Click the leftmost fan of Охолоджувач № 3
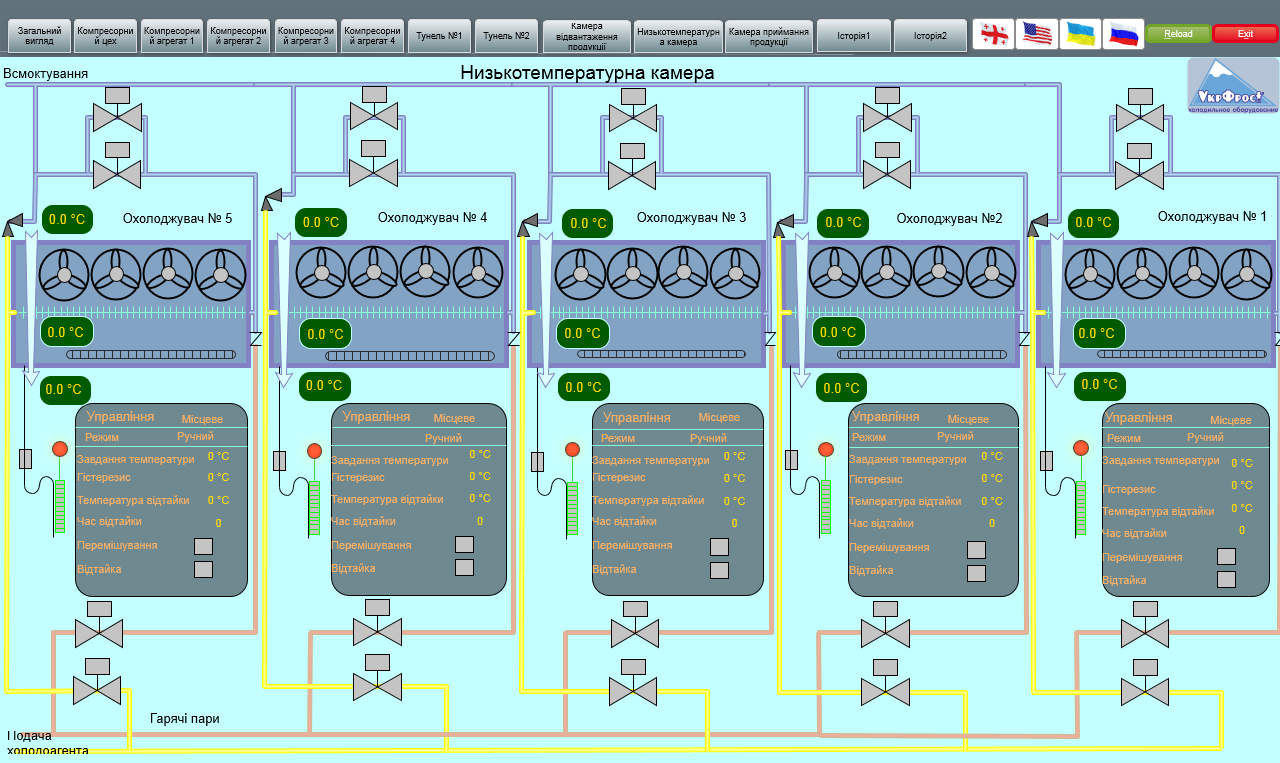Image resolution: width=1280 pixels, height=763 pixels. tap(580, 273)
